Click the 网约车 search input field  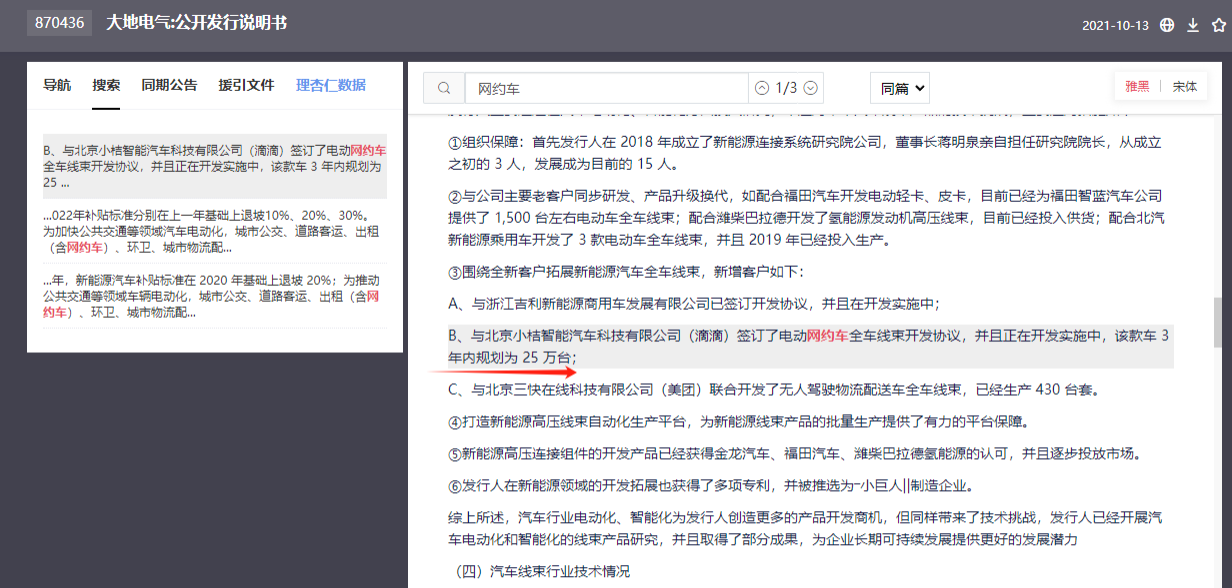606,88
